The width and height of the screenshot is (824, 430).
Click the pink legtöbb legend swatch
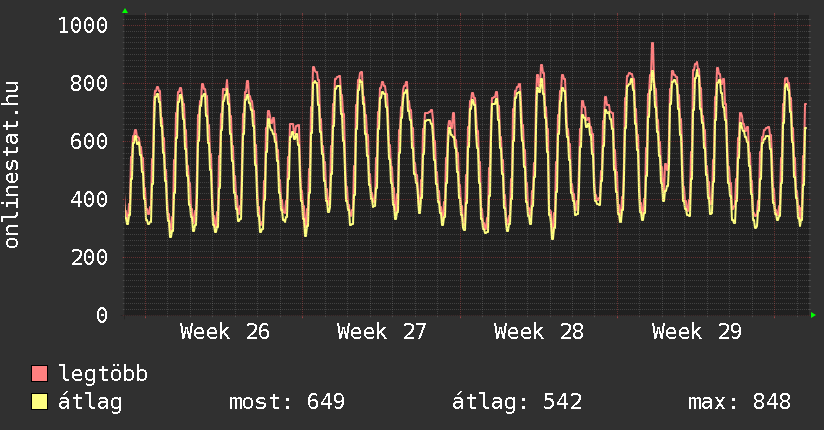39,373
